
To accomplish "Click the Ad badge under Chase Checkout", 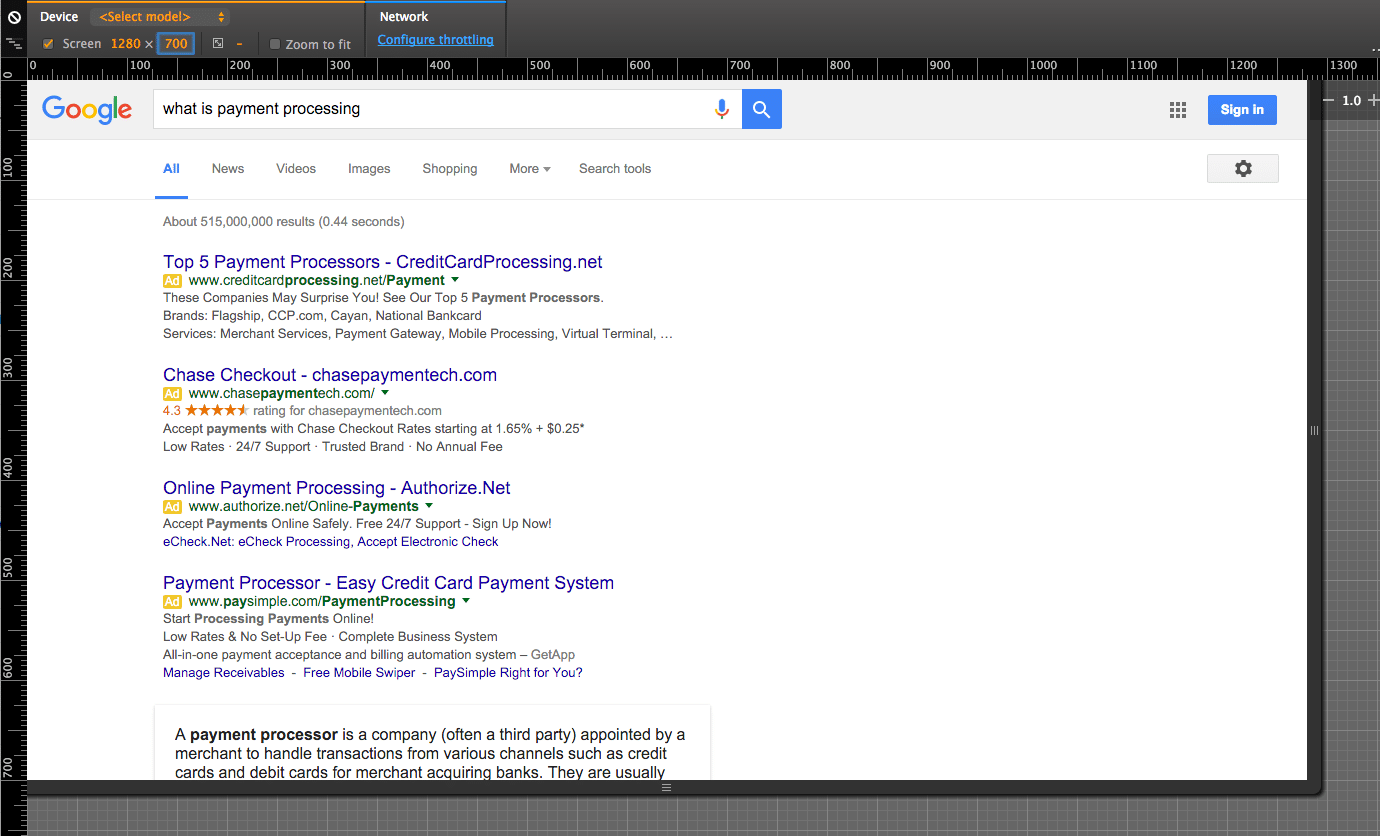I will coord(173,394).
